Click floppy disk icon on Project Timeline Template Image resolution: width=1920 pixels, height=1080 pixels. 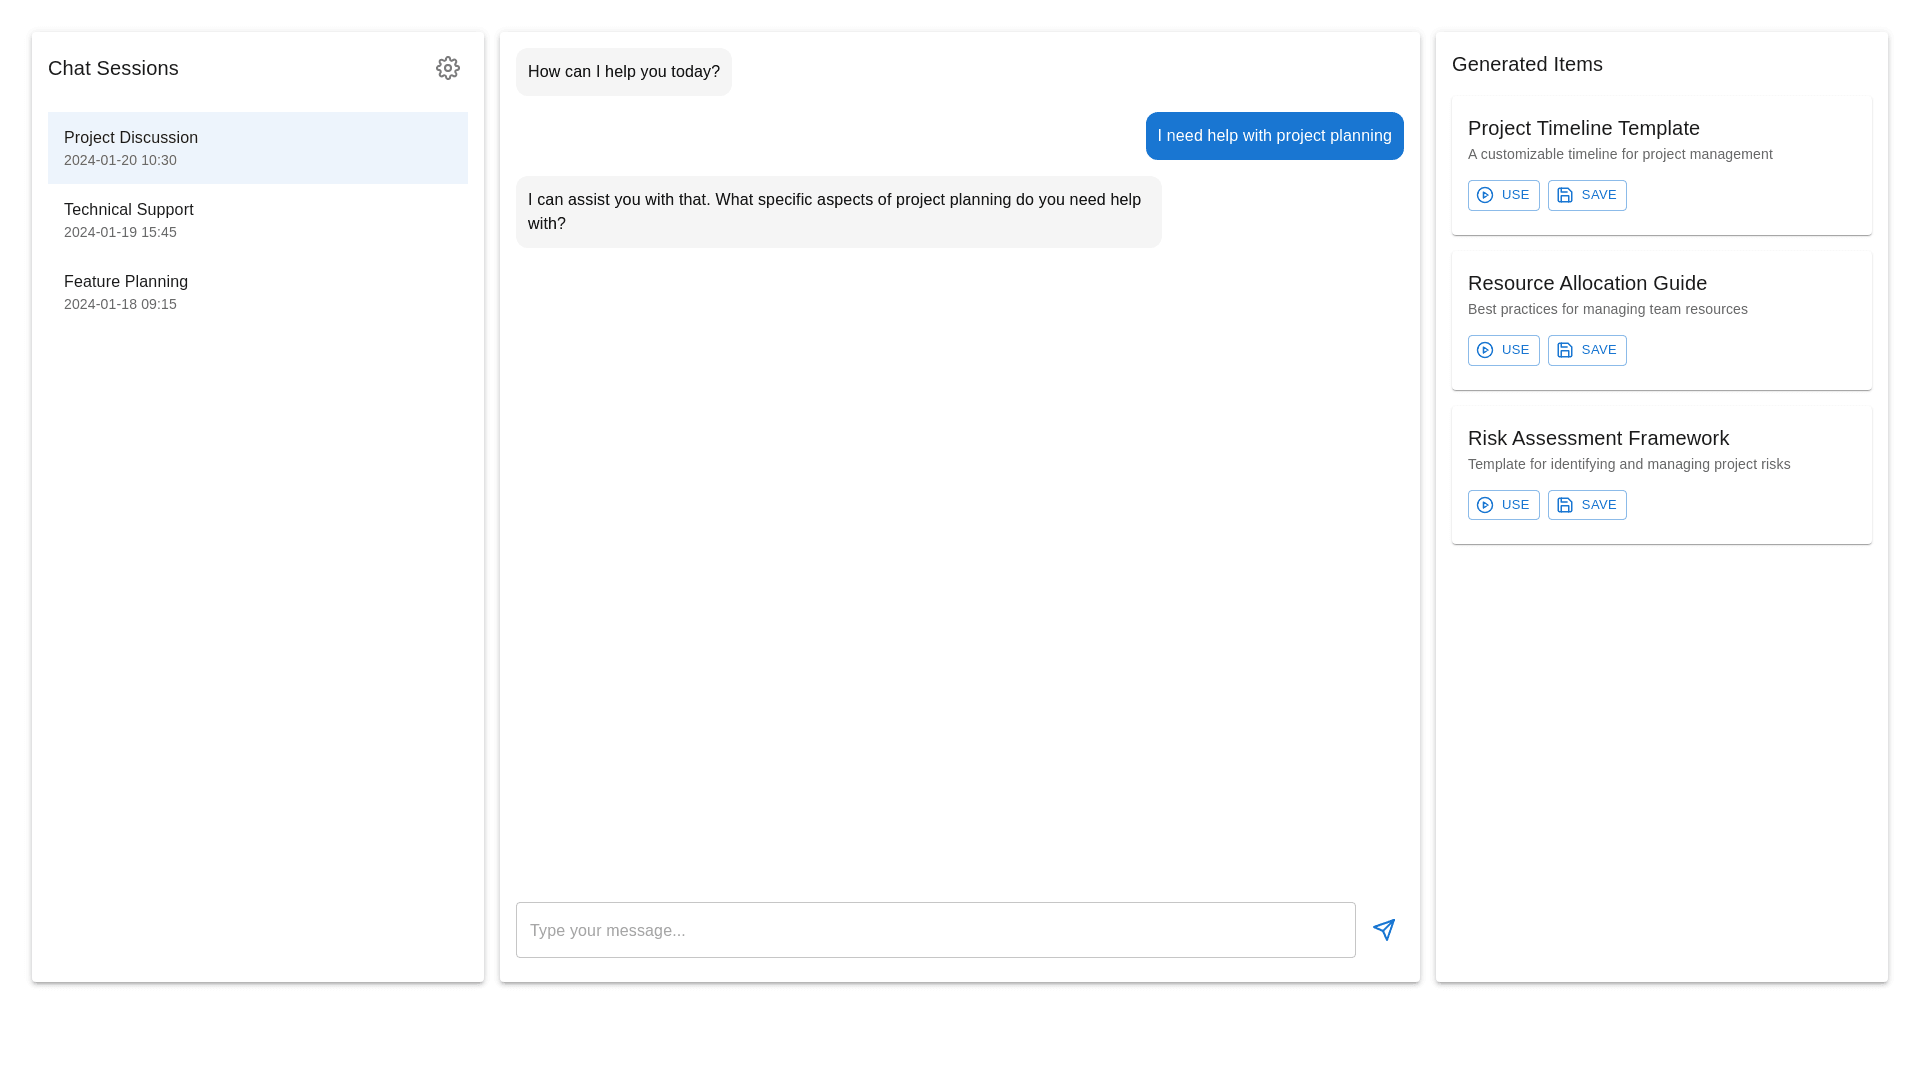[x=1565, y=195]
